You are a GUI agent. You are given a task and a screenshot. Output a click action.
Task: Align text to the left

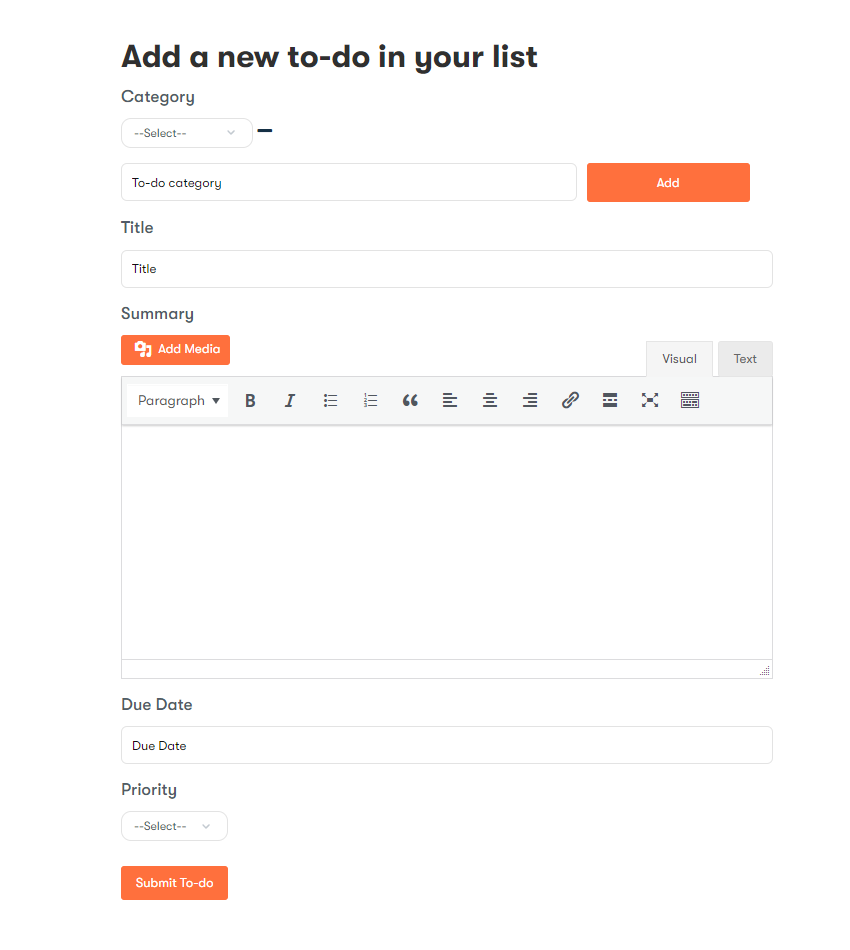(450, 400)
